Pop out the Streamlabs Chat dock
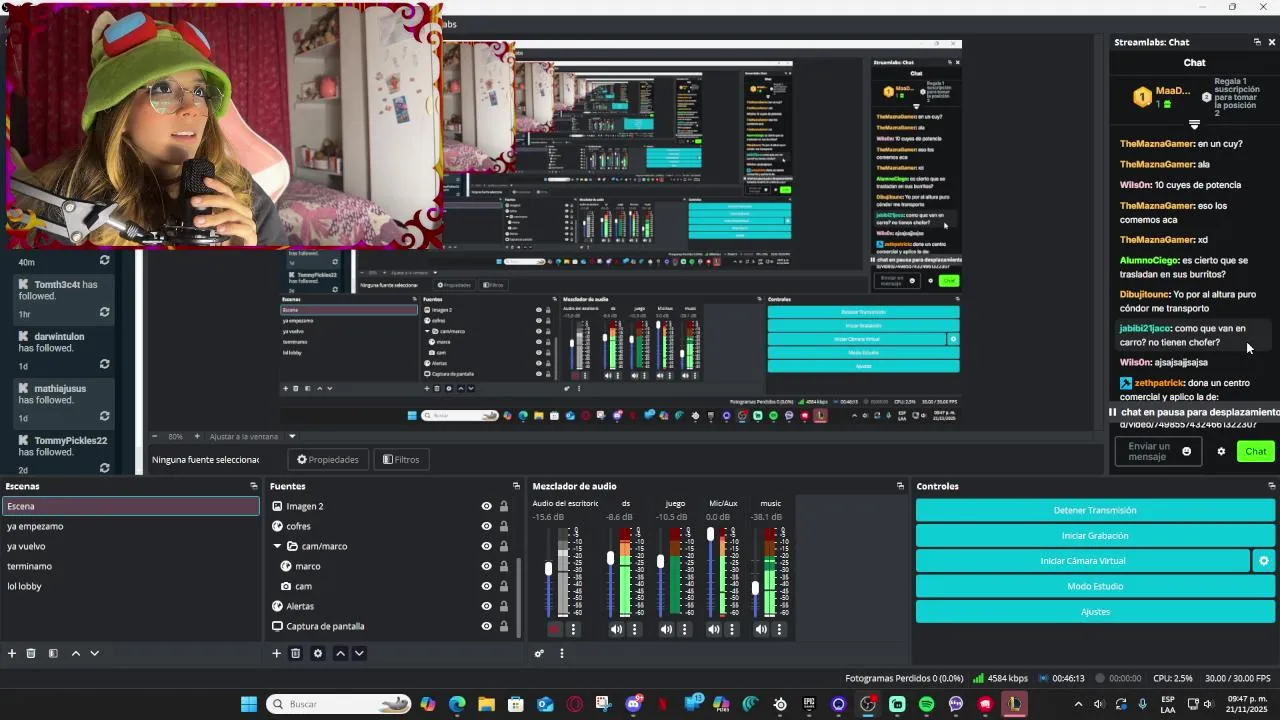Image resolution: width=1280 pixels, height=720 pixels. click(1257, 42)
